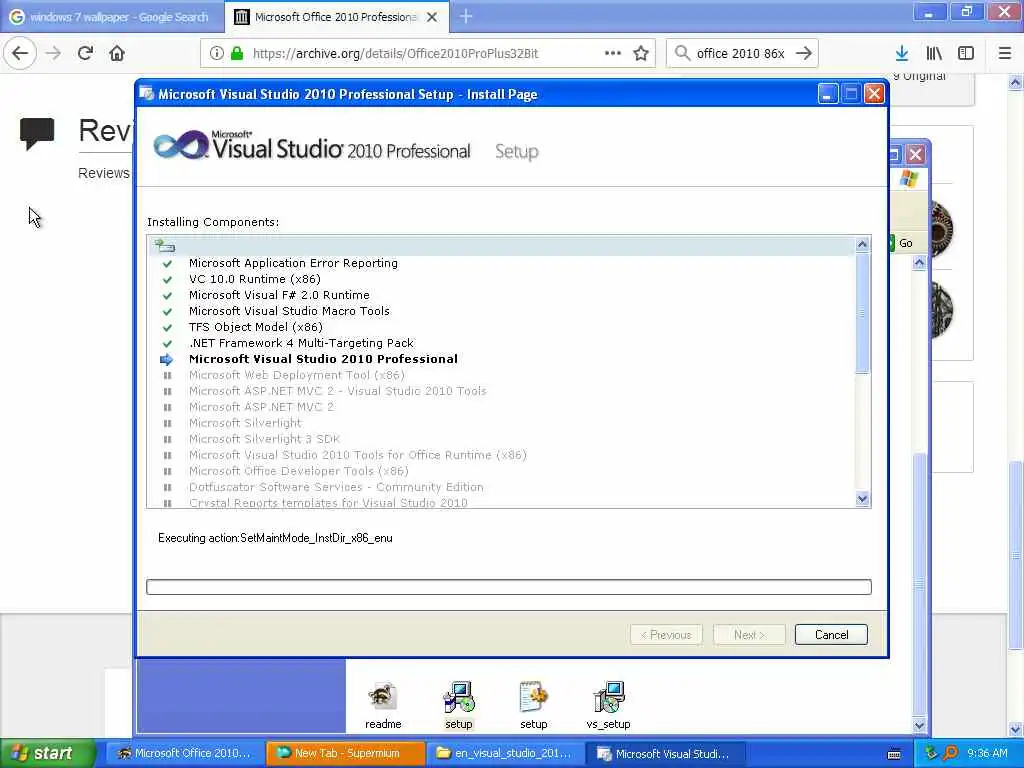Click checkmark beside Microsoft Application Error Reporting
Viewport: 1024px width, 768px height.
[167, 264]
